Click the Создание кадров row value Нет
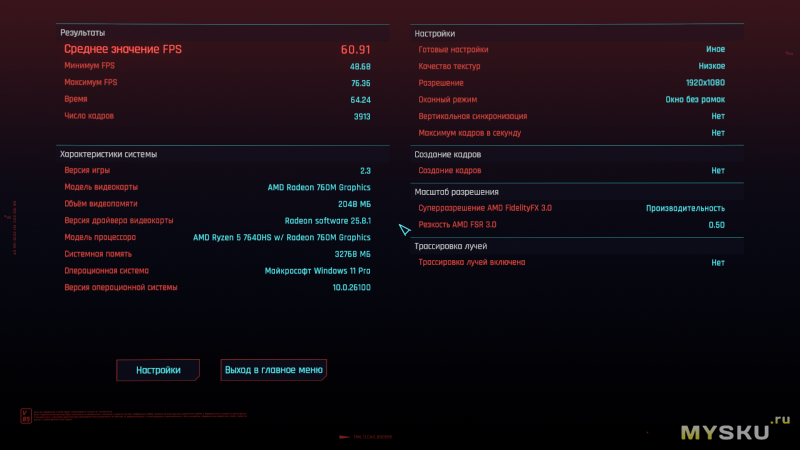The image size is (800, 450). (x=718, y=171)
